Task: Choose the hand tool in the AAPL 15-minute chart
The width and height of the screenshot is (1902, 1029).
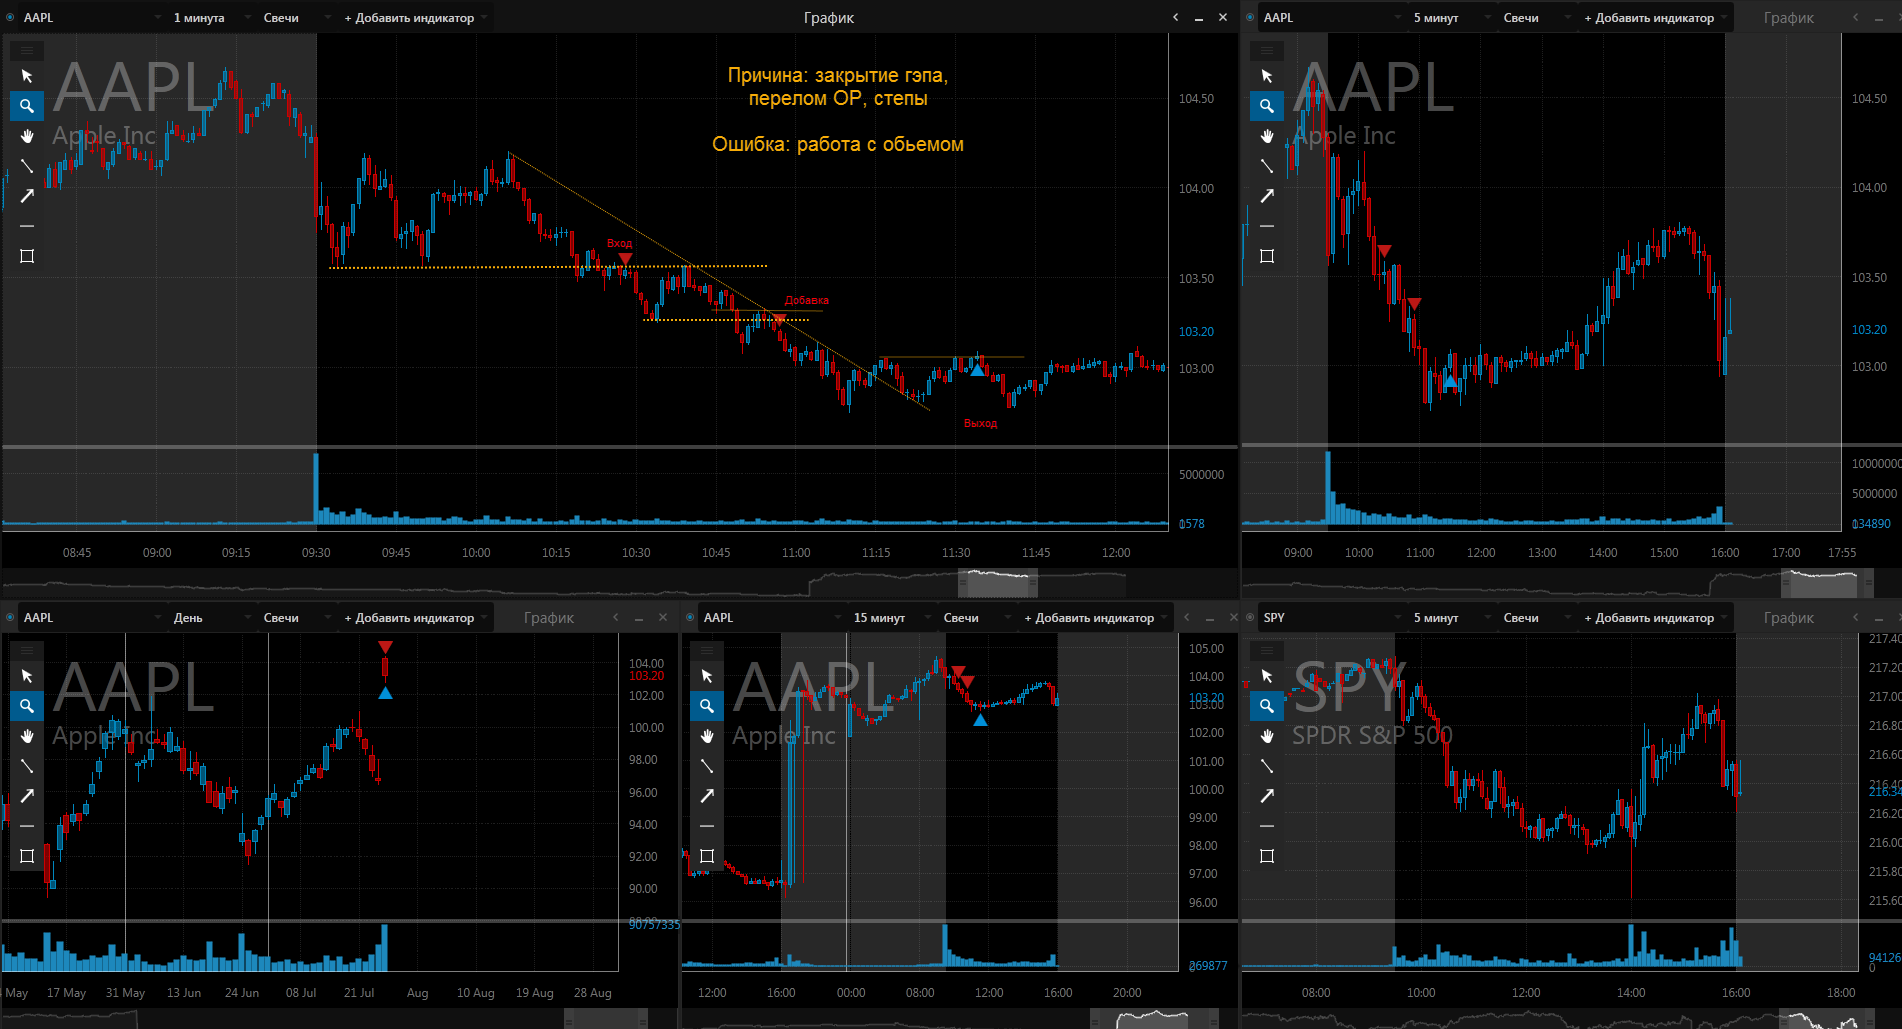Action: [707, 736]
